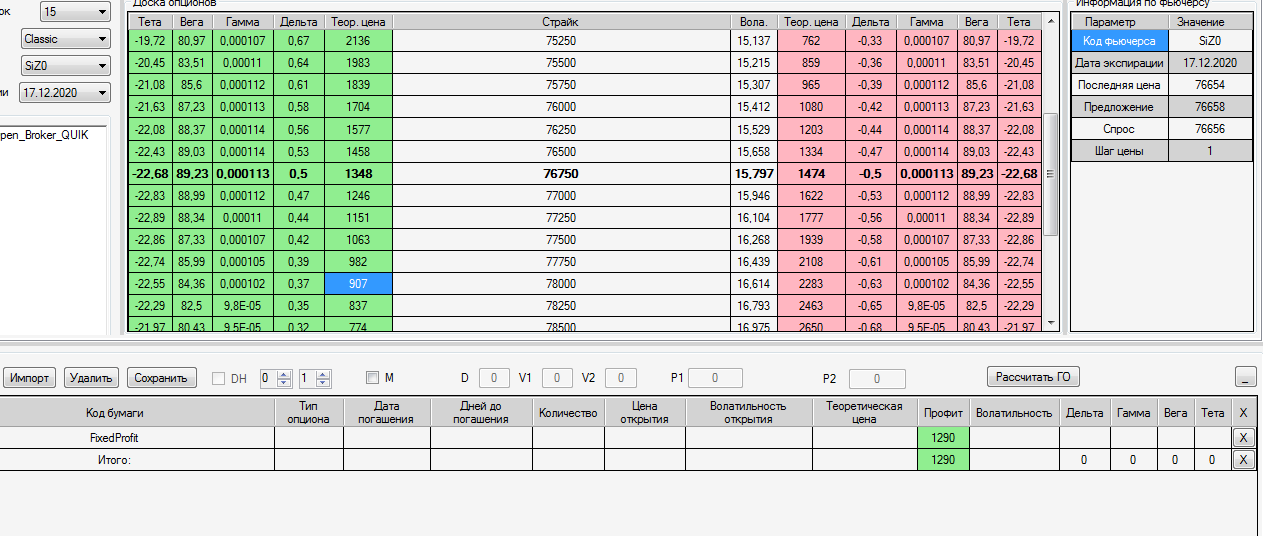Click volatility value 15,797
Viewport: 1263px width, 536px height.
pyautogui.click(x=753, y=173)
